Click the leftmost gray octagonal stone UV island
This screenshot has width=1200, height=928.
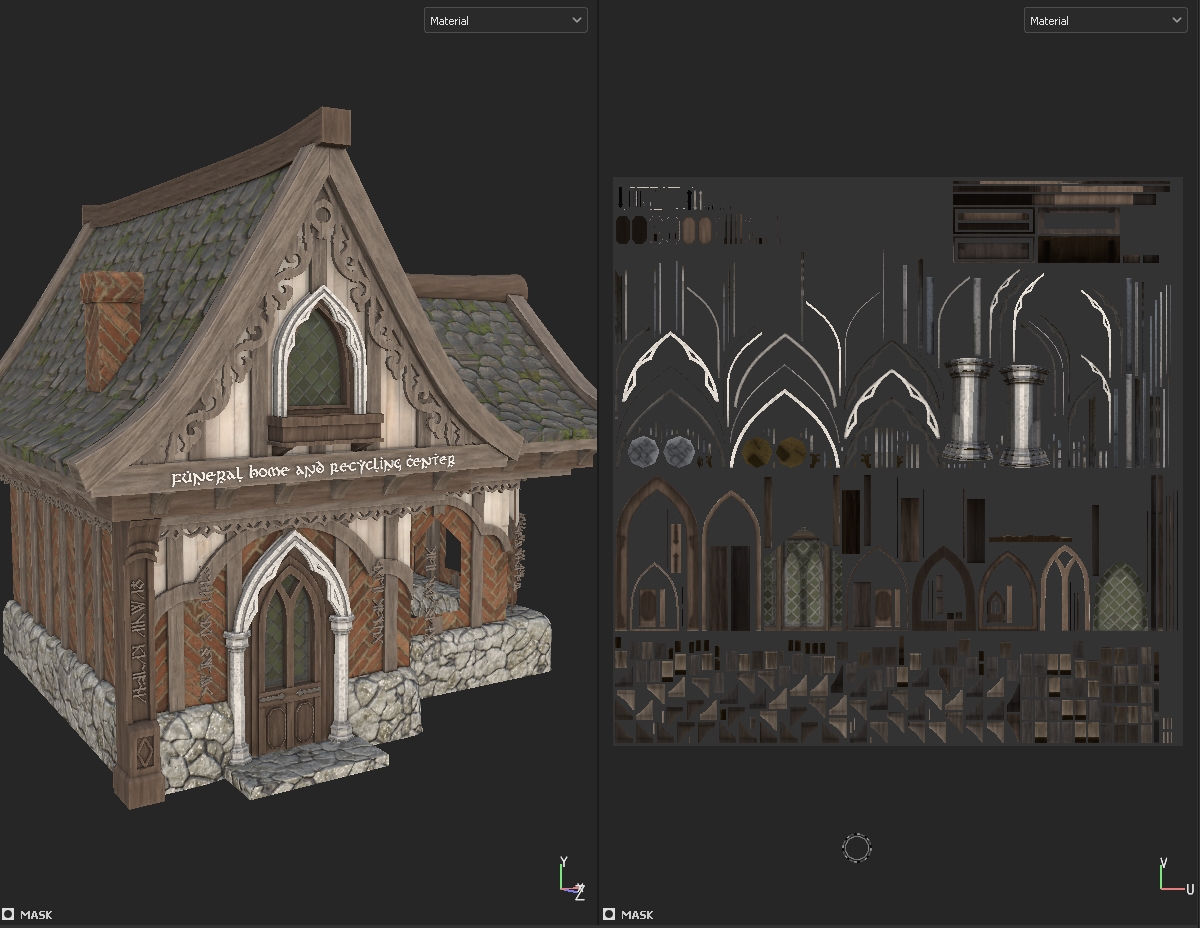point(644,452)
